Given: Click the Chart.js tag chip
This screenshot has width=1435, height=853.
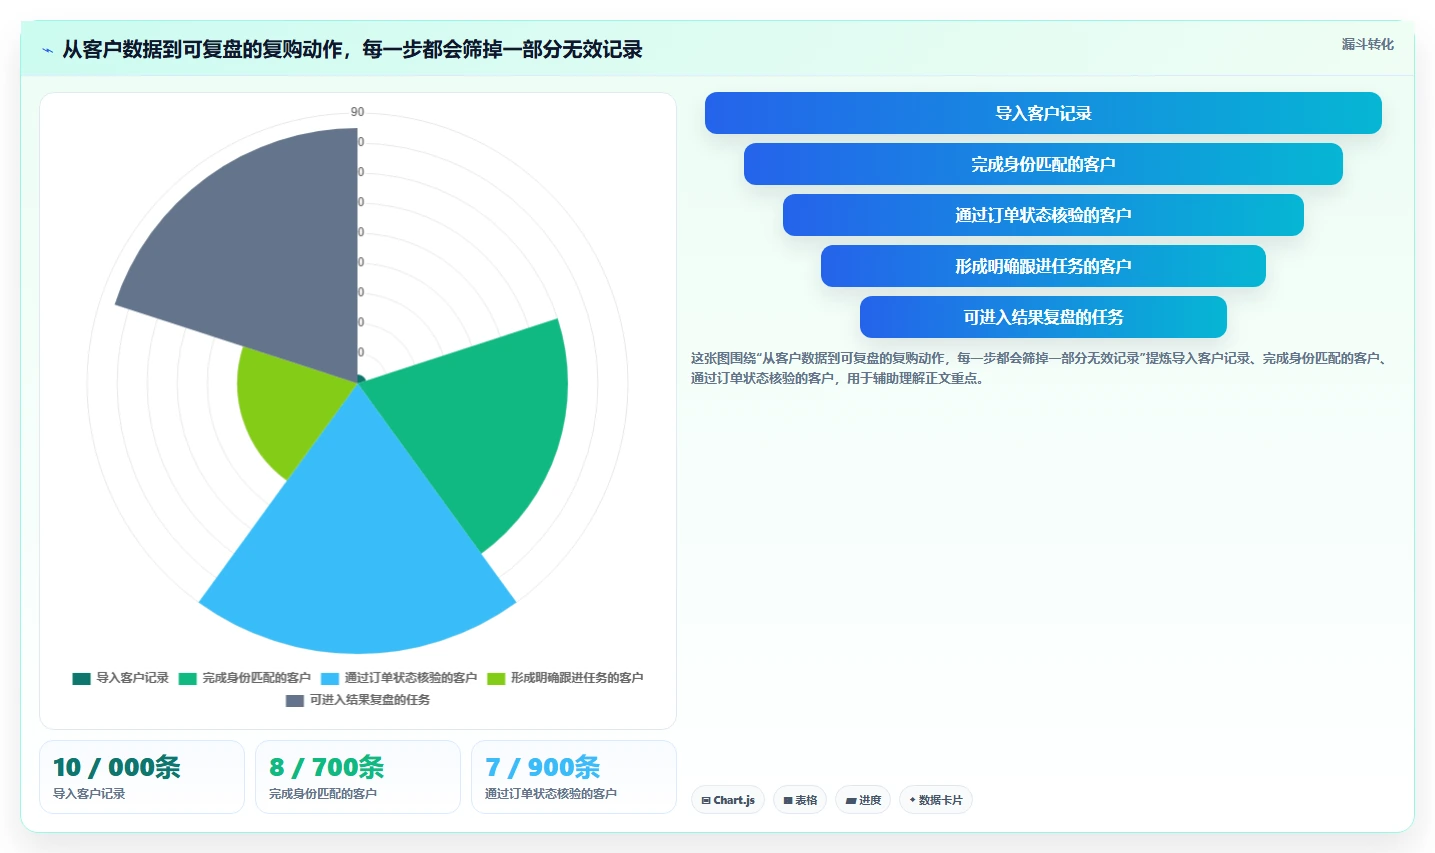Looking at the screenshot, I should click(728, 800).
